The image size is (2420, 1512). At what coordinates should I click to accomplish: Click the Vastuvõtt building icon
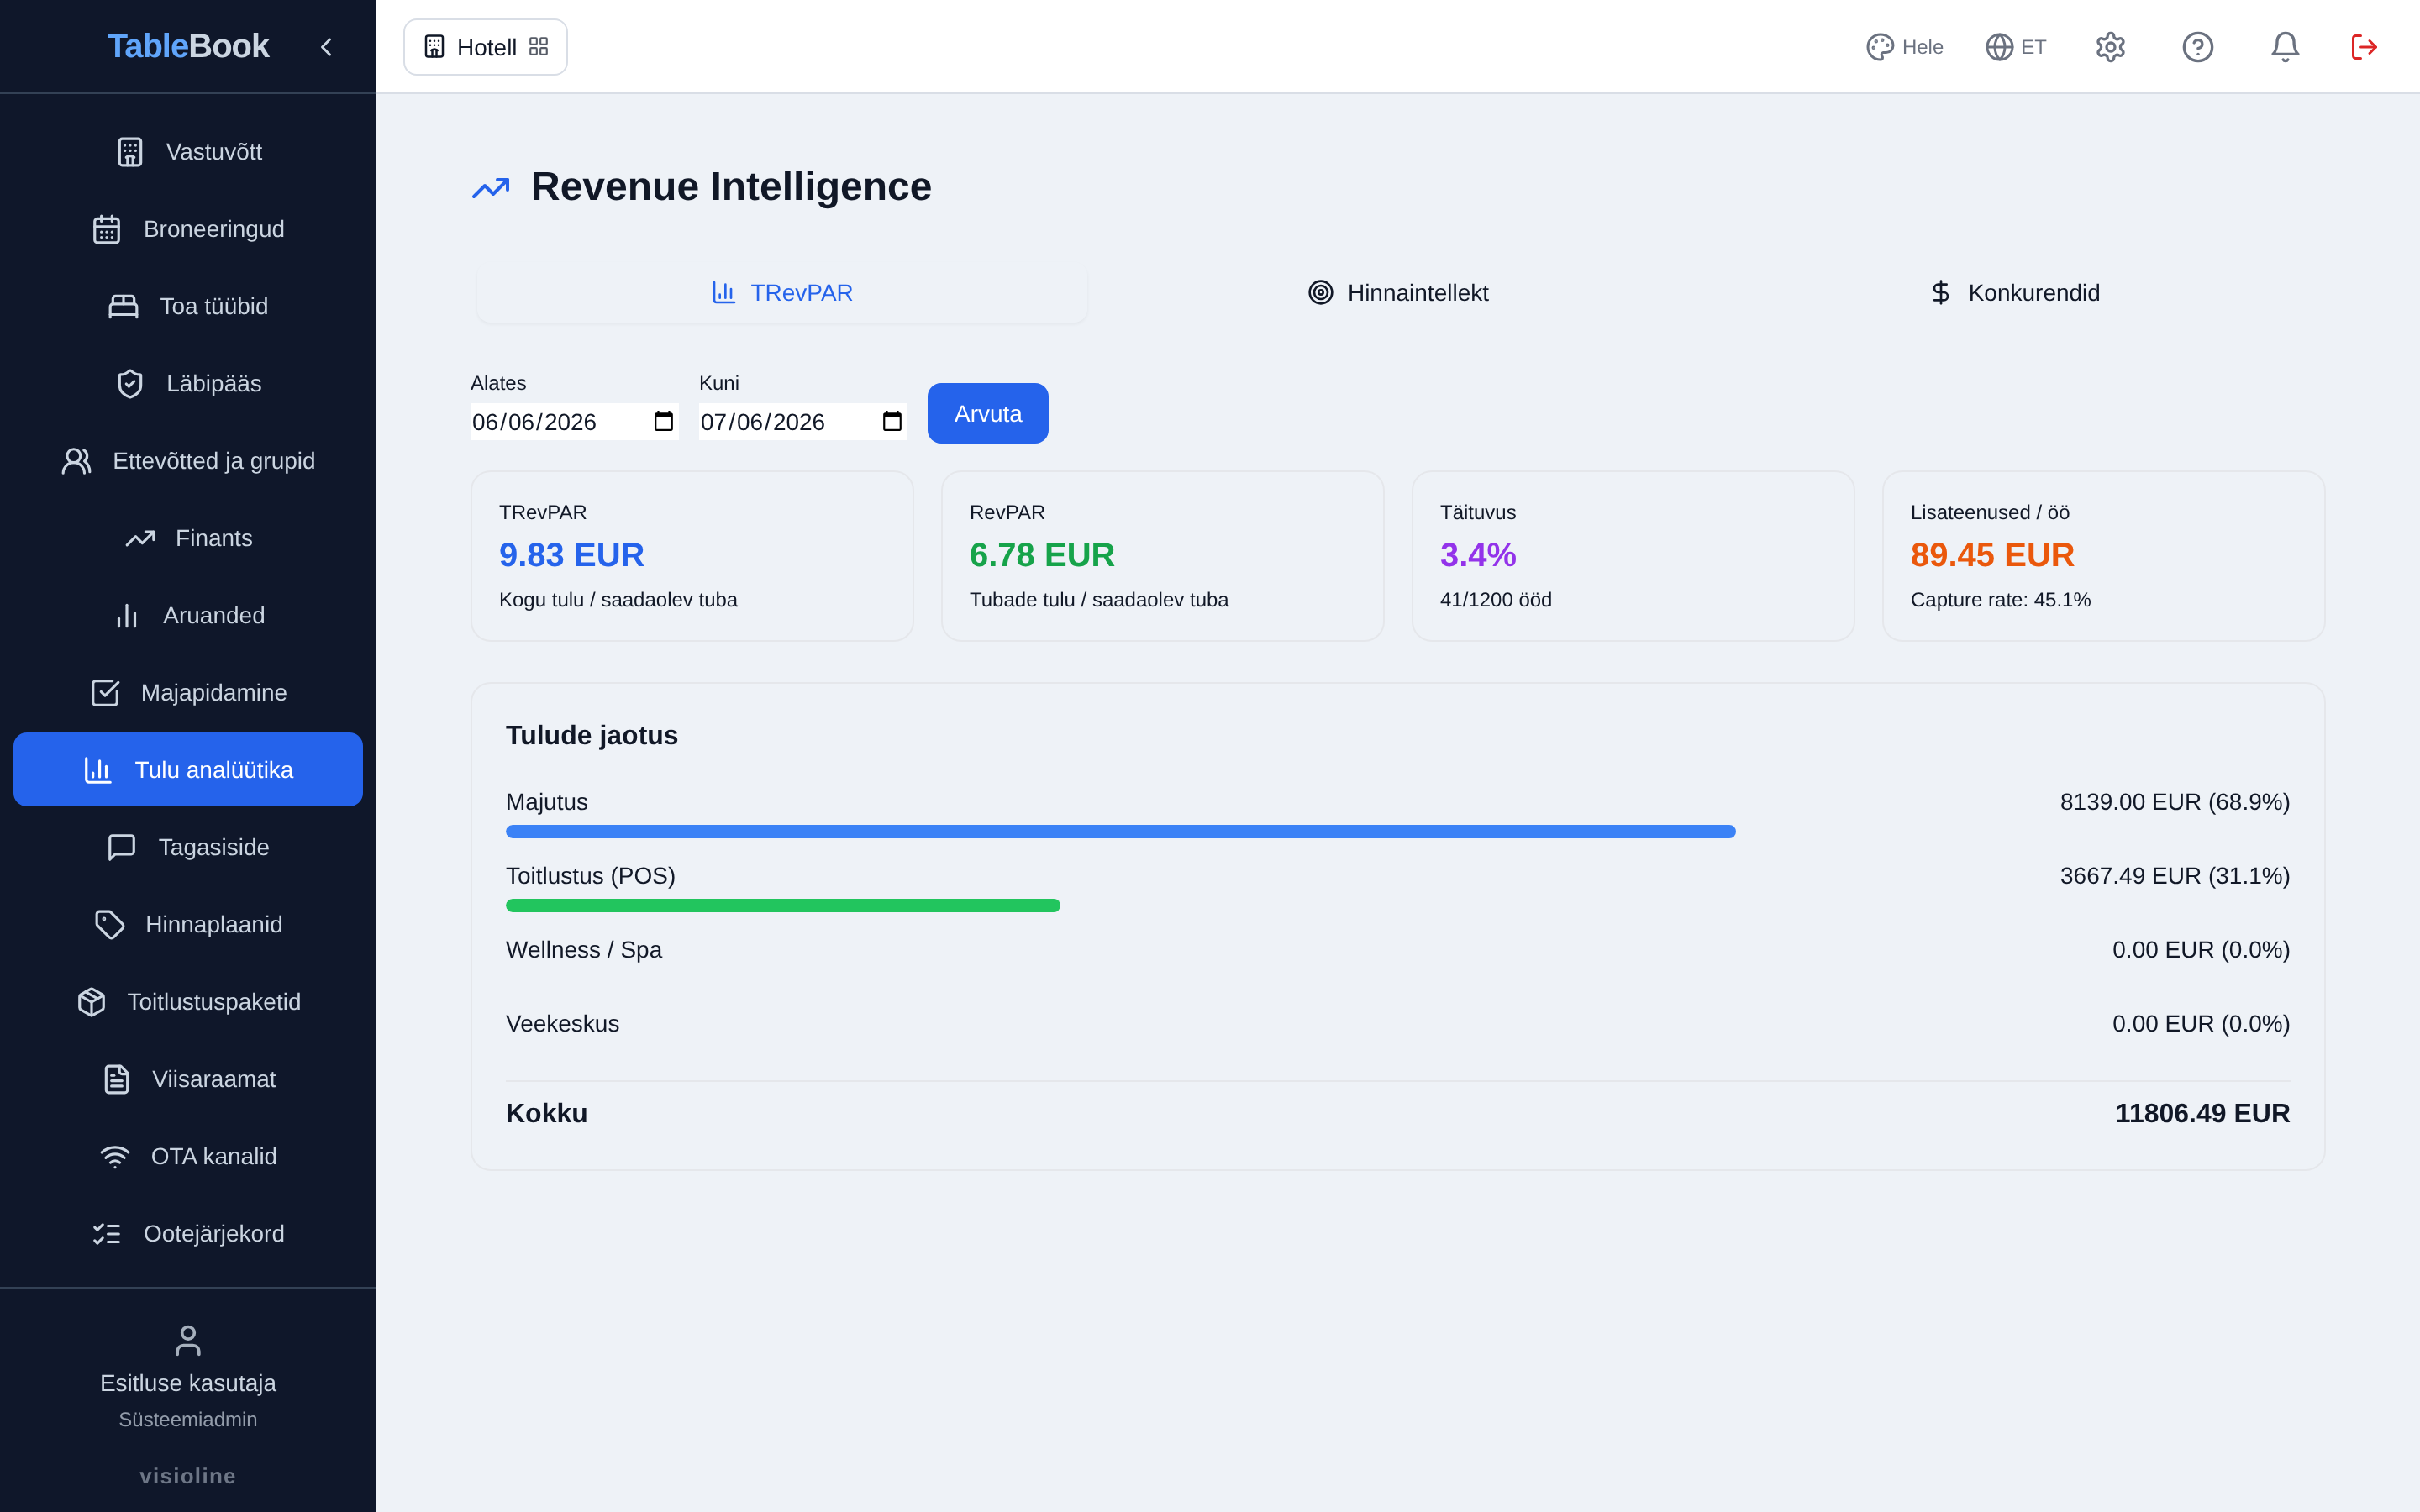point(130,152)
